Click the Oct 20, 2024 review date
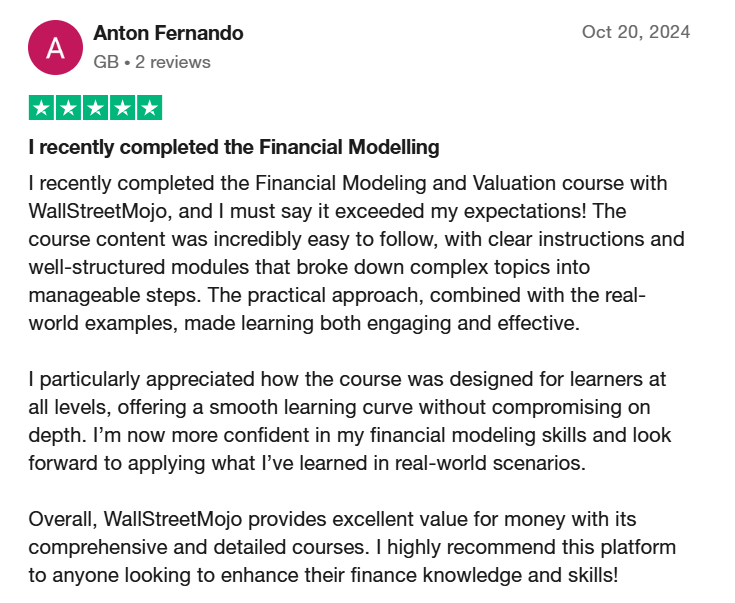Screen dimensions: 735x603 point(636,32)
